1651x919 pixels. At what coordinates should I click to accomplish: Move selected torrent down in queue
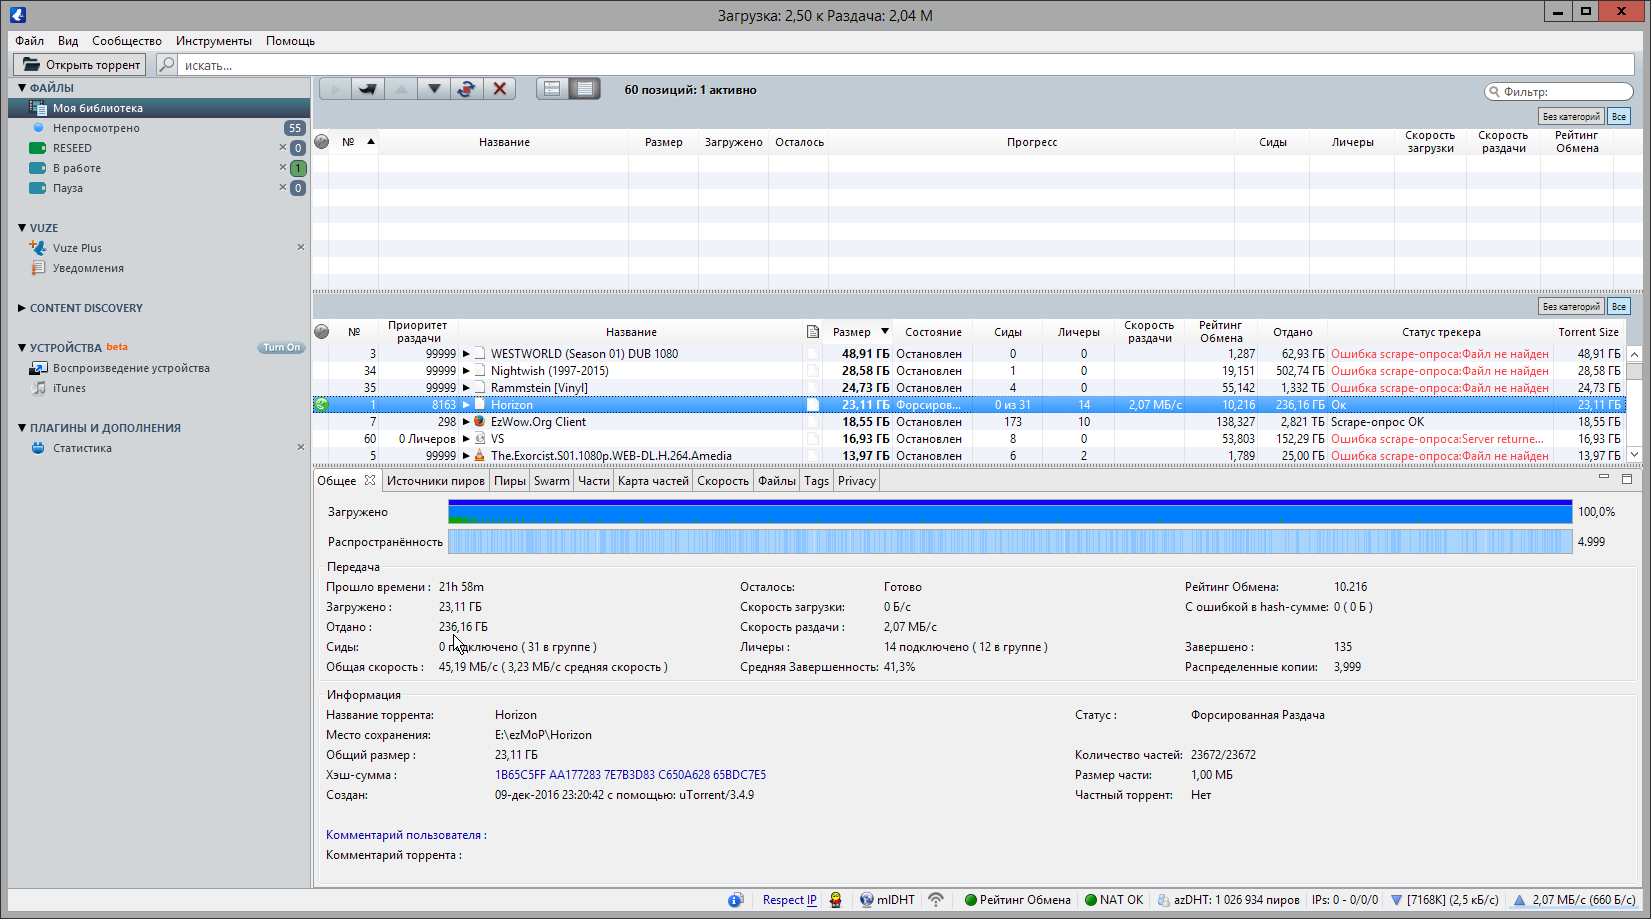coord(434,89)
